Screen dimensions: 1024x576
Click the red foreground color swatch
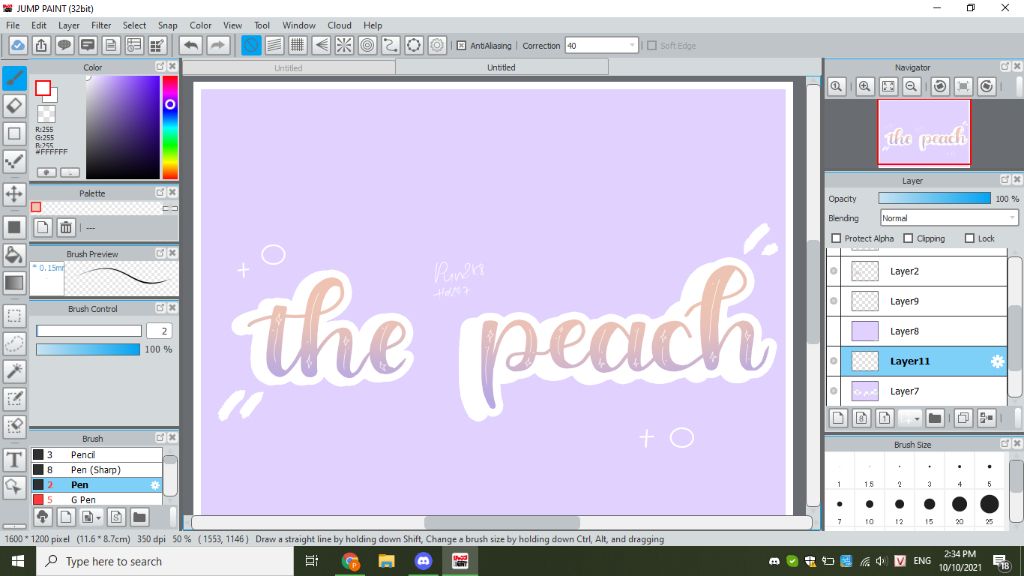click(43, 88)
